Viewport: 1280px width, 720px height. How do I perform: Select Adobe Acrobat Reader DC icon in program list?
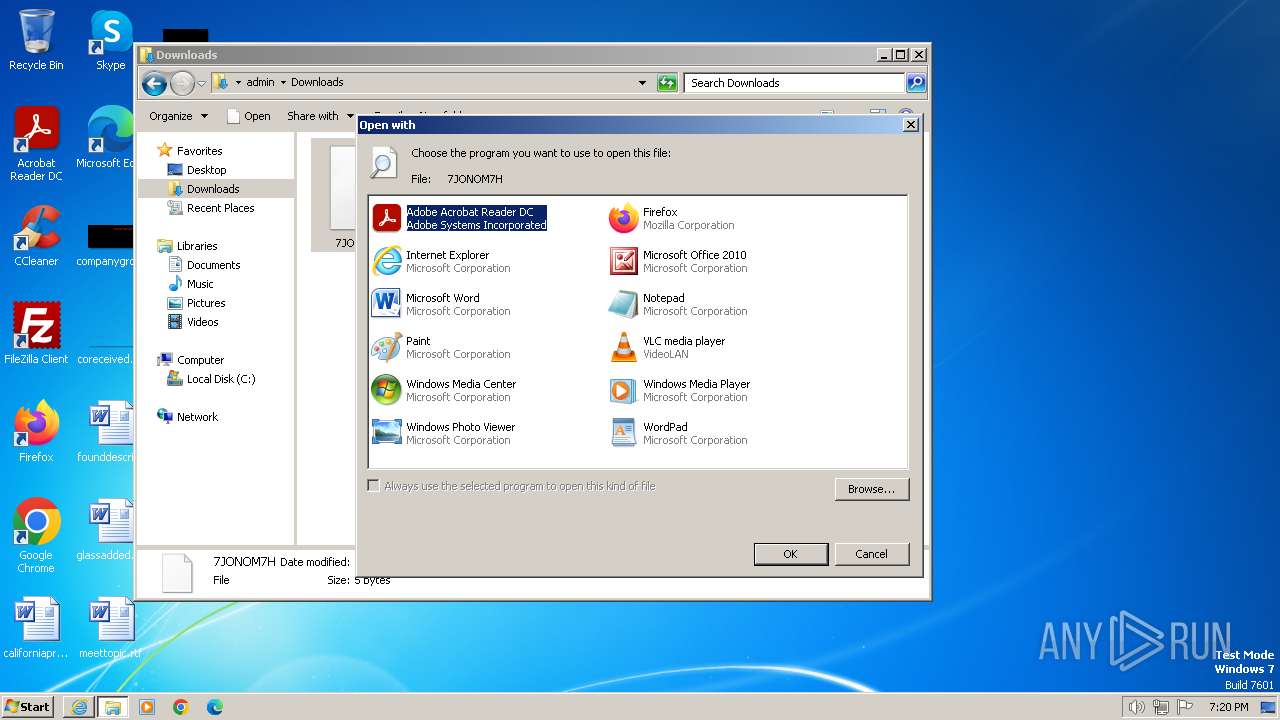[386, 218]
